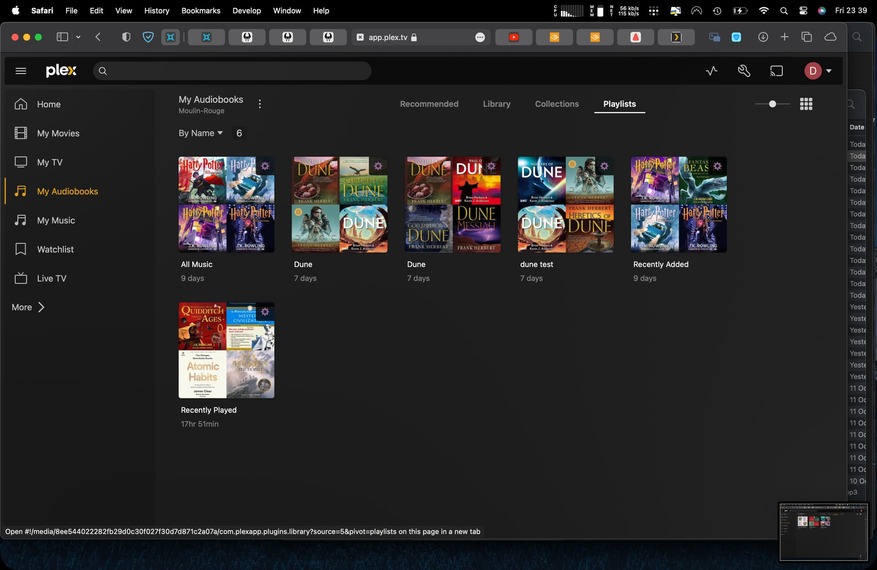The width and height of the screenshot is (877, 570).
Task: Open My Movies library in sidebar
Action: [58, 133]
